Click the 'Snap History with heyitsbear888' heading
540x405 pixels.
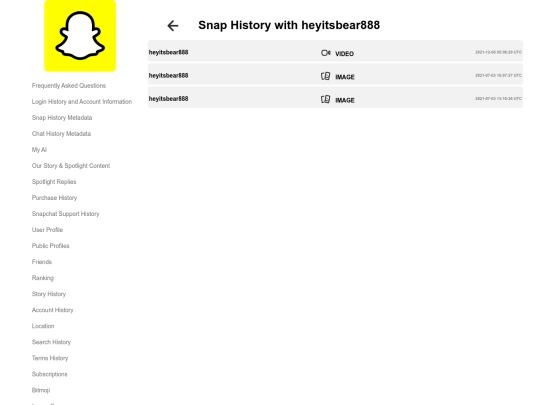pos(289,25)
